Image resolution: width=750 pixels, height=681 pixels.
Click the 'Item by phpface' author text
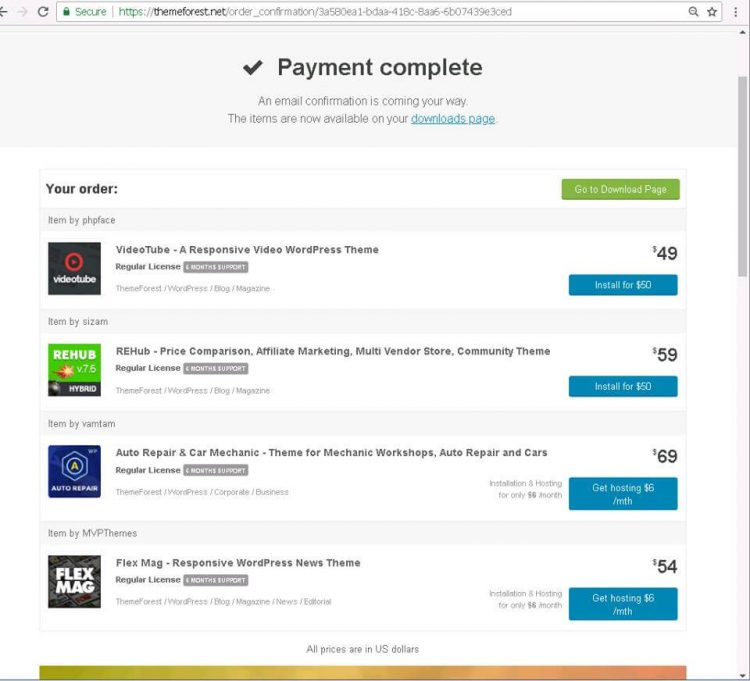[81, 220]
